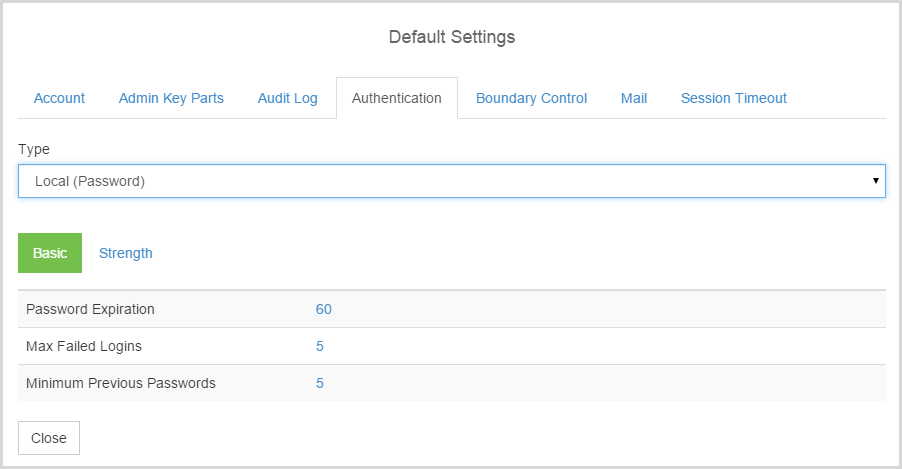Image resolution: width=902 pixels, height=469 pixels.
Task: Switch to the Mail tab
Action: tap(634, 98)
